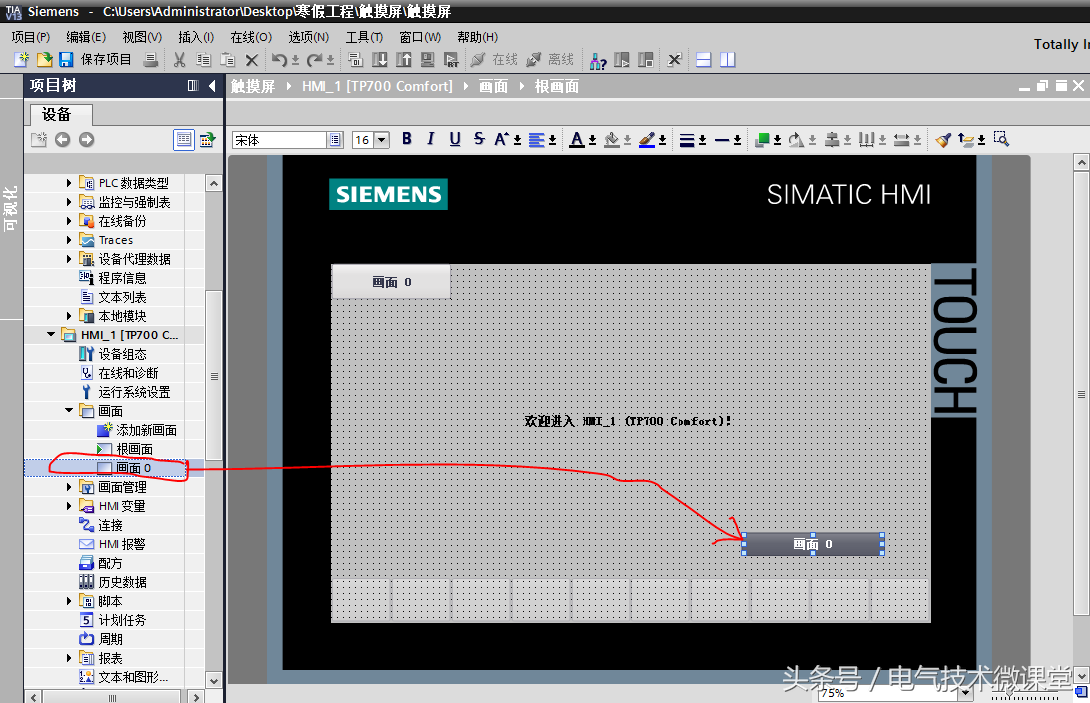Select the dark 画面 0 button on canvas
This screenshot has height=703, width=1090.
[813, 544]
